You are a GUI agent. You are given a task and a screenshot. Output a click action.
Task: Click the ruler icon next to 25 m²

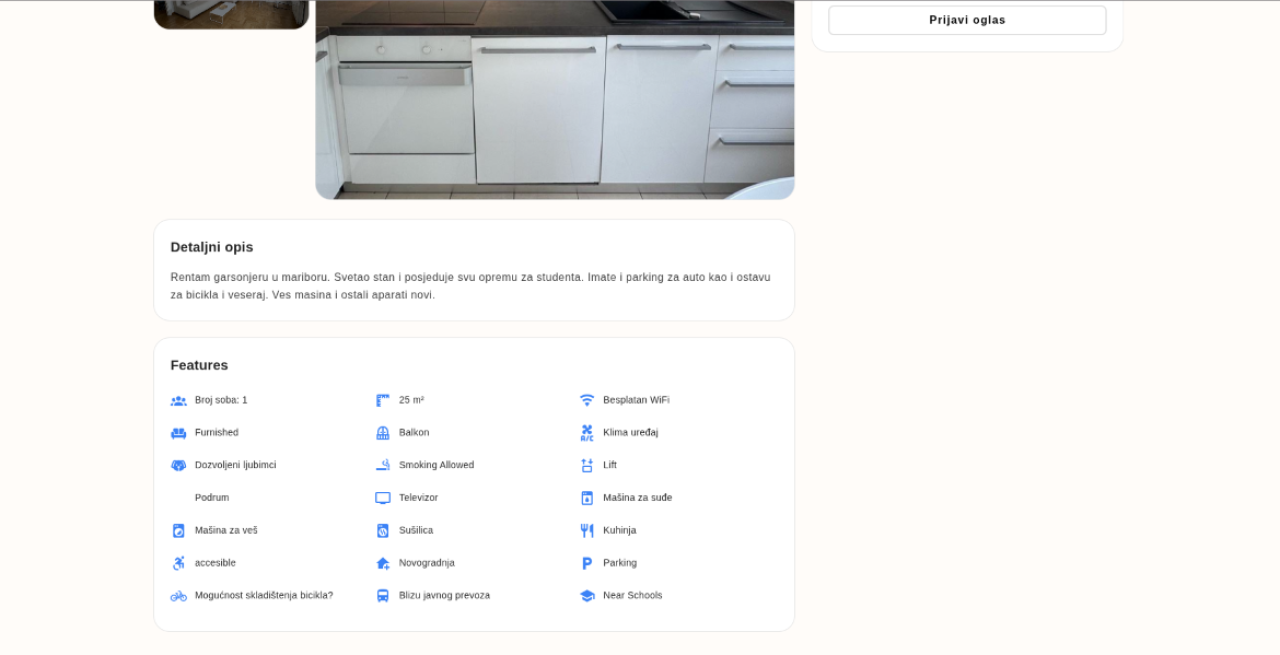[383, 401]
